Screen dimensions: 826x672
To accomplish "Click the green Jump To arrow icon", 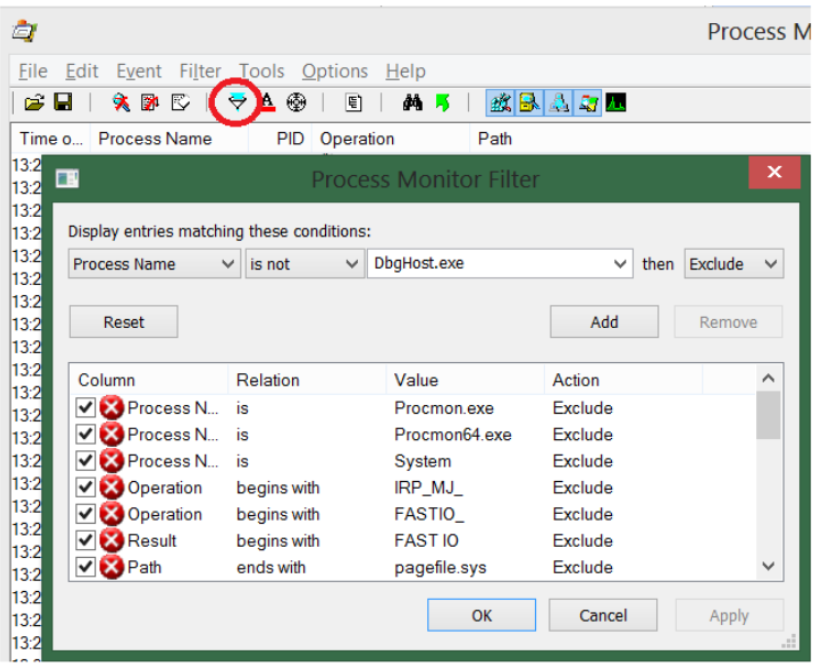I will (441, 102).
